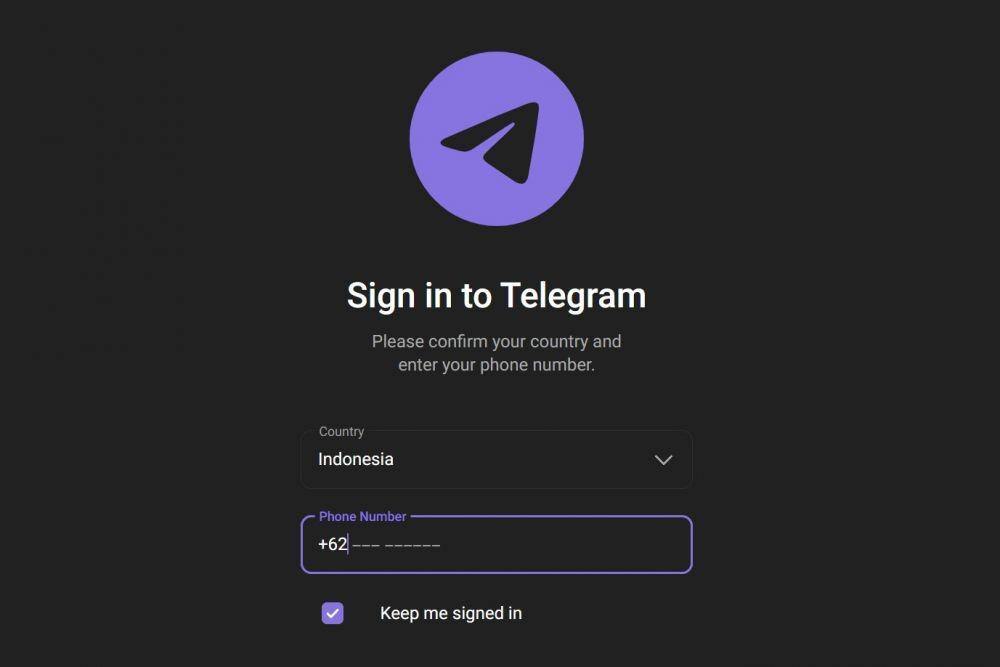Click empty area of Country box before chevron
The image size is (1000, 667).
point(523,460)
